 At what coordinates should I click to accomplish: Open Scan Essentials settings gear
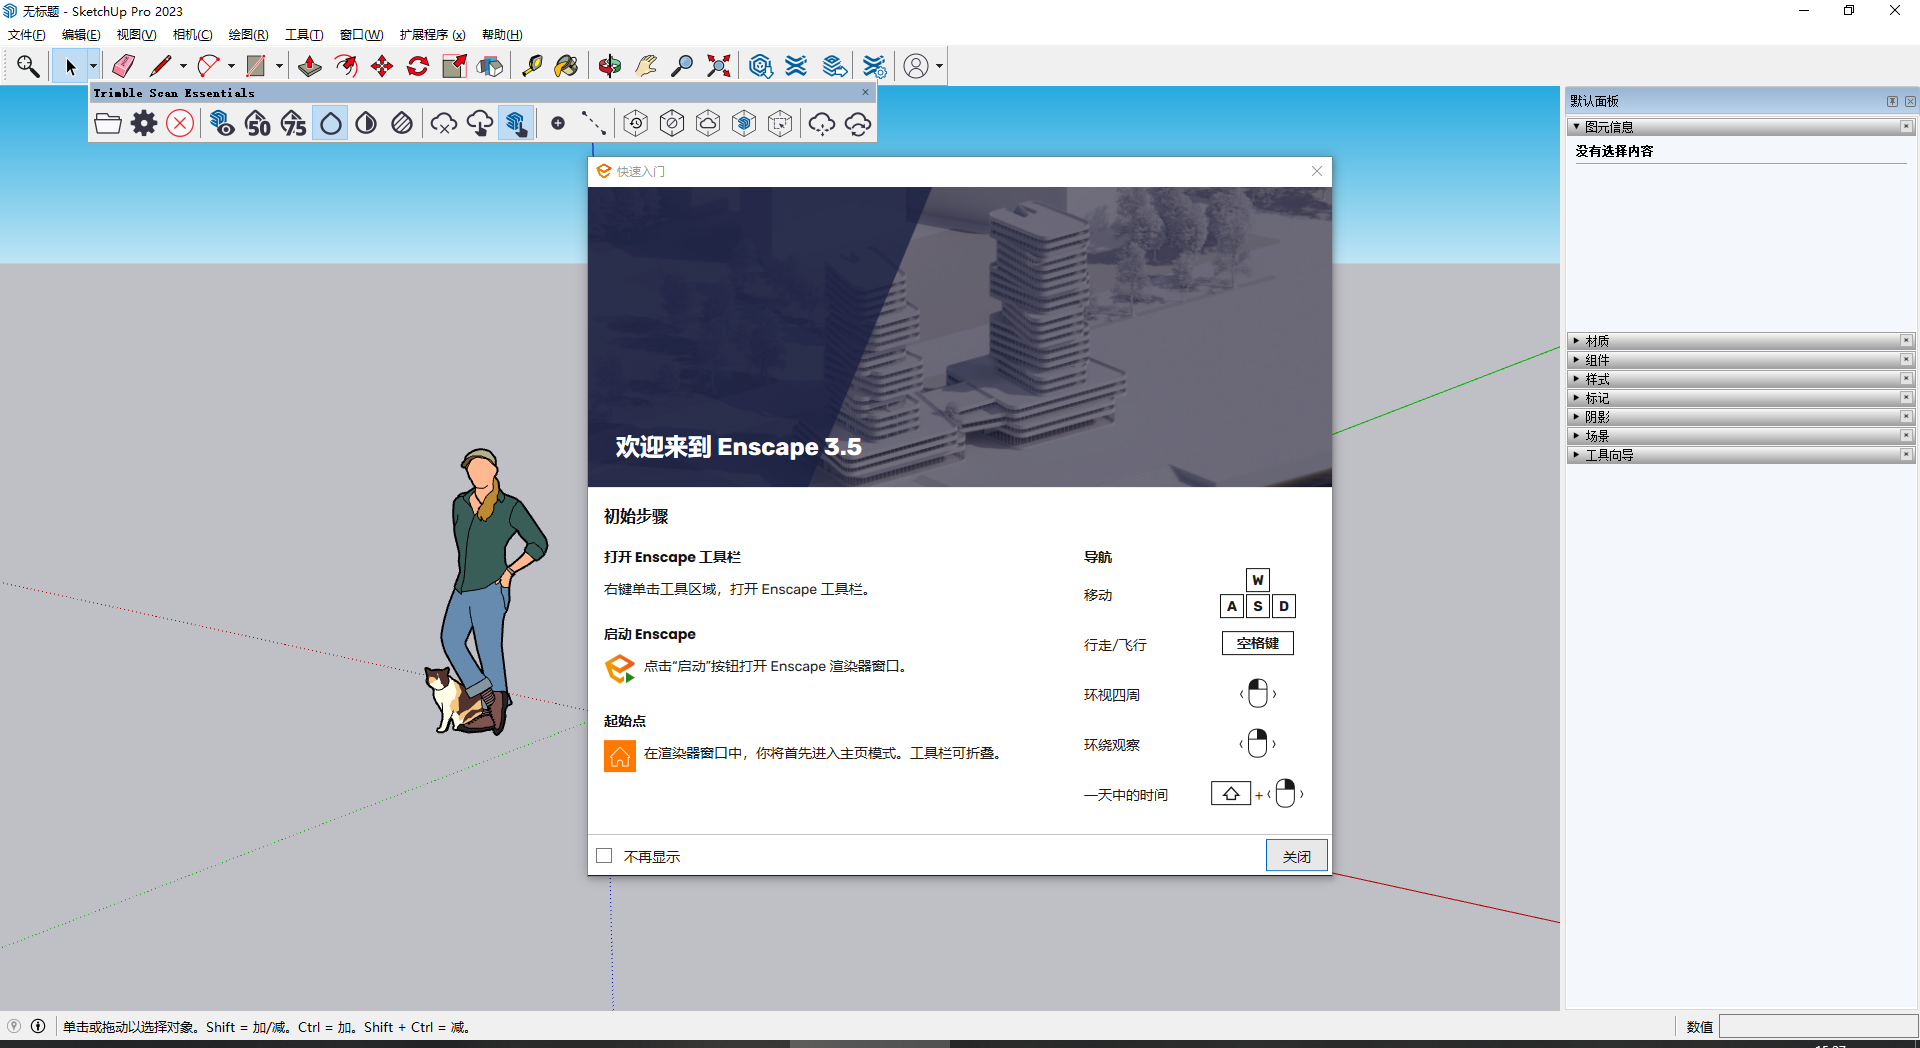[x=144, y=124]
